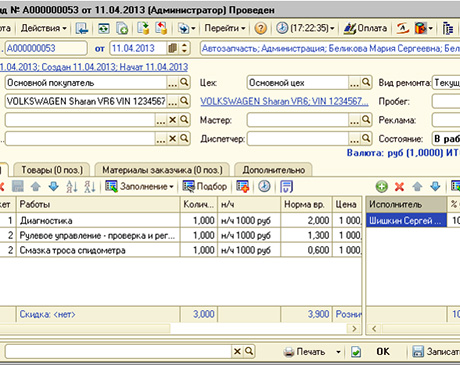Switch to Материалы заказчика (0 поз.) tab
This screenshot has height=365, width=460.
pyautogui.click(x=162, y=170)
